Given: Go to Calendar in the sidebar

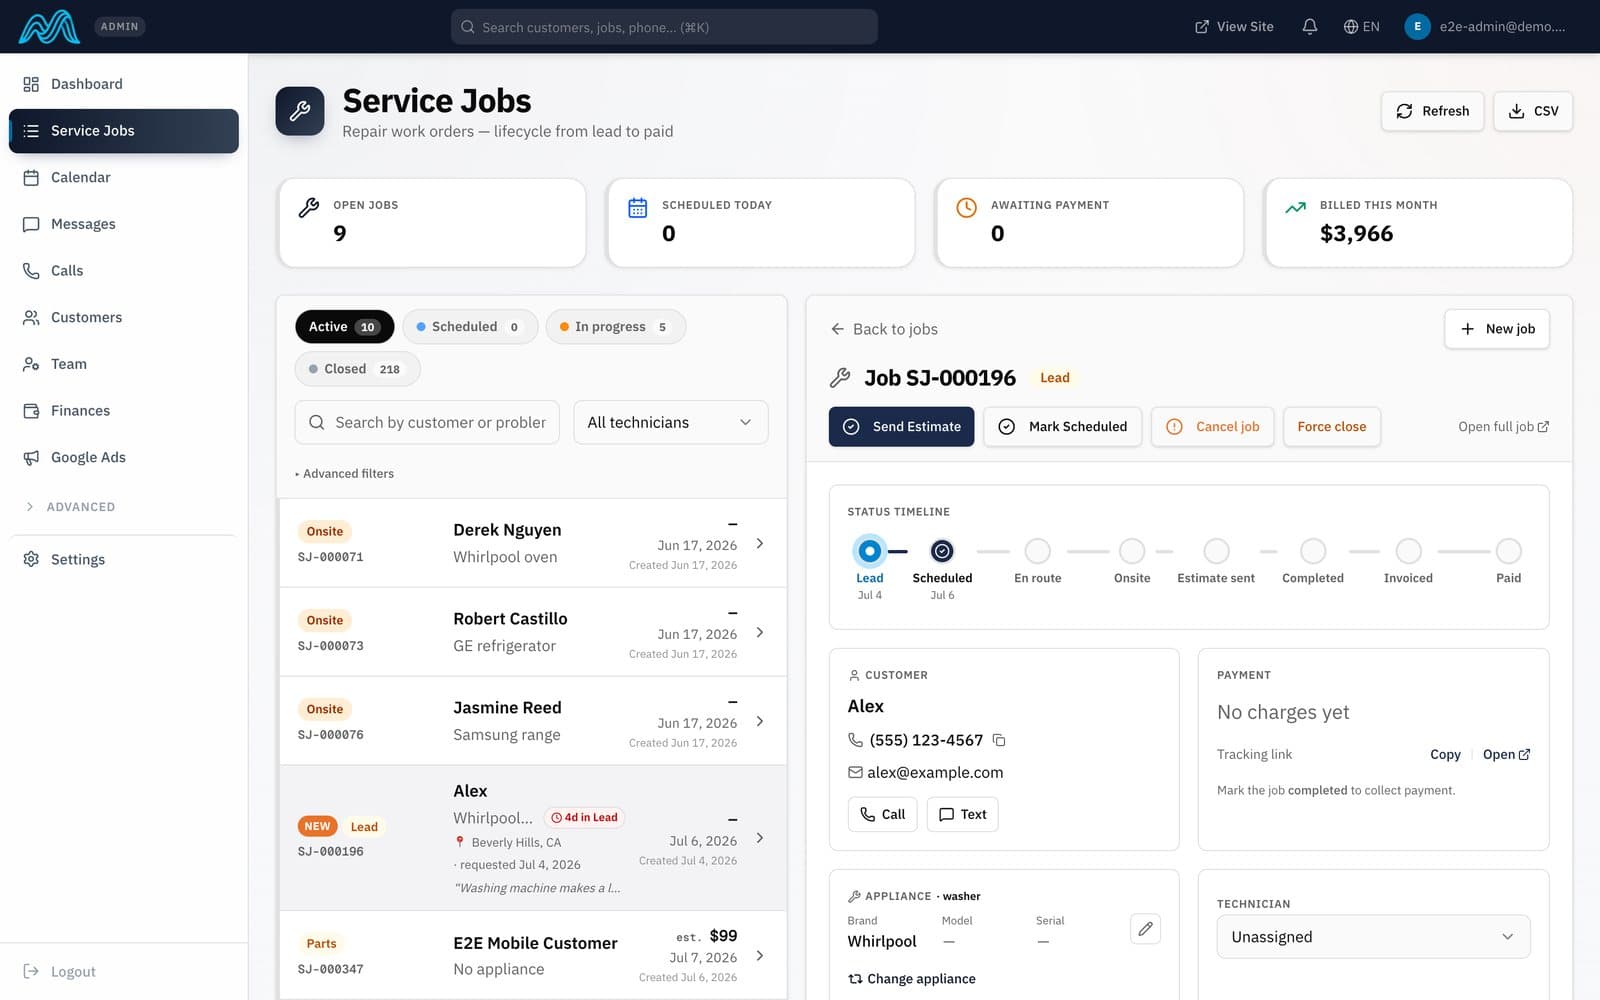Looking at the screenshot, I should [124, 177].
